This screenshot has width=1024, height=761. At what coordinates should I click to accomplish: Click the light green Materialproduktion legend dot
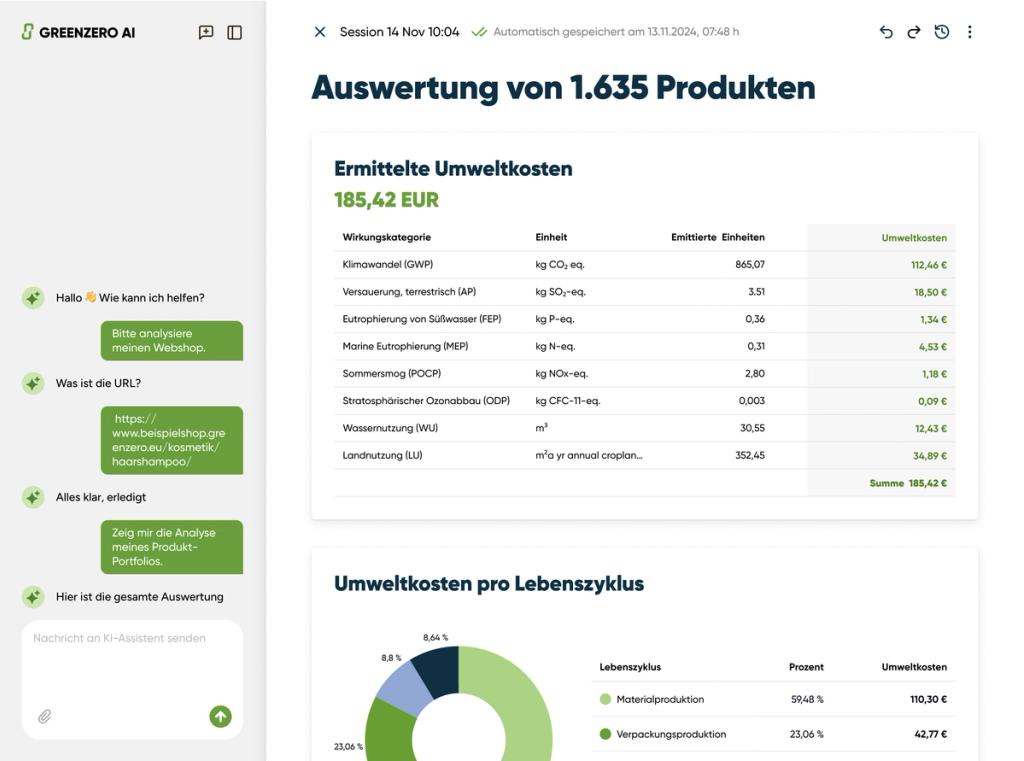point(605,700)
